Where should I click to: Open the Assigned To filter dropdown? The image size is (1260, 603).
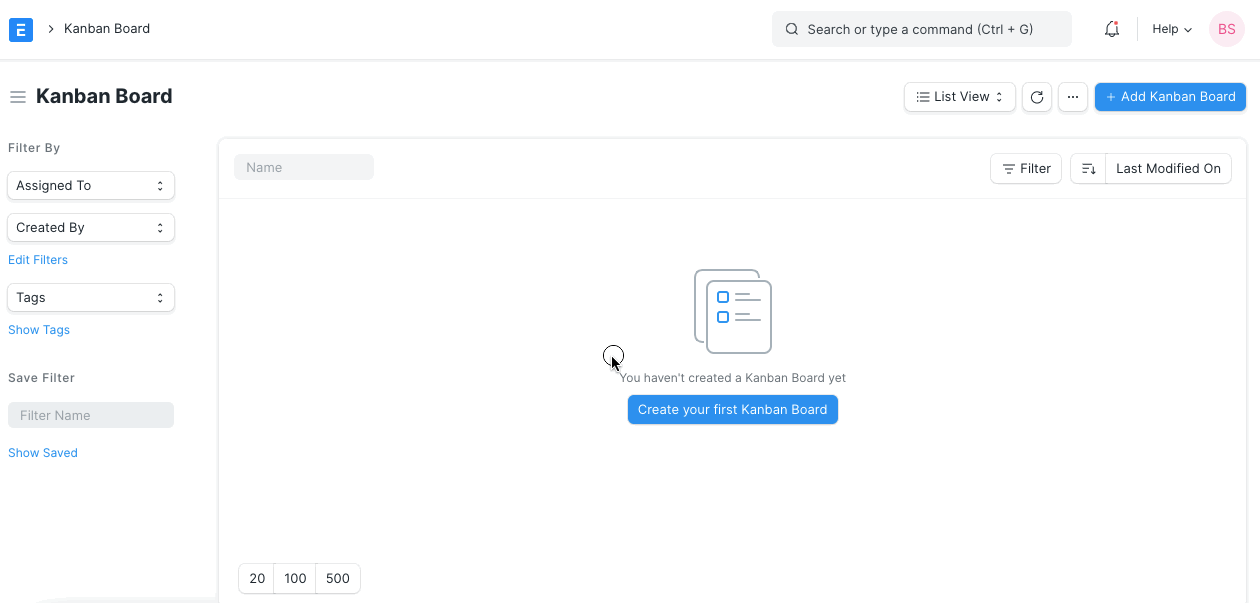point(90,185)
